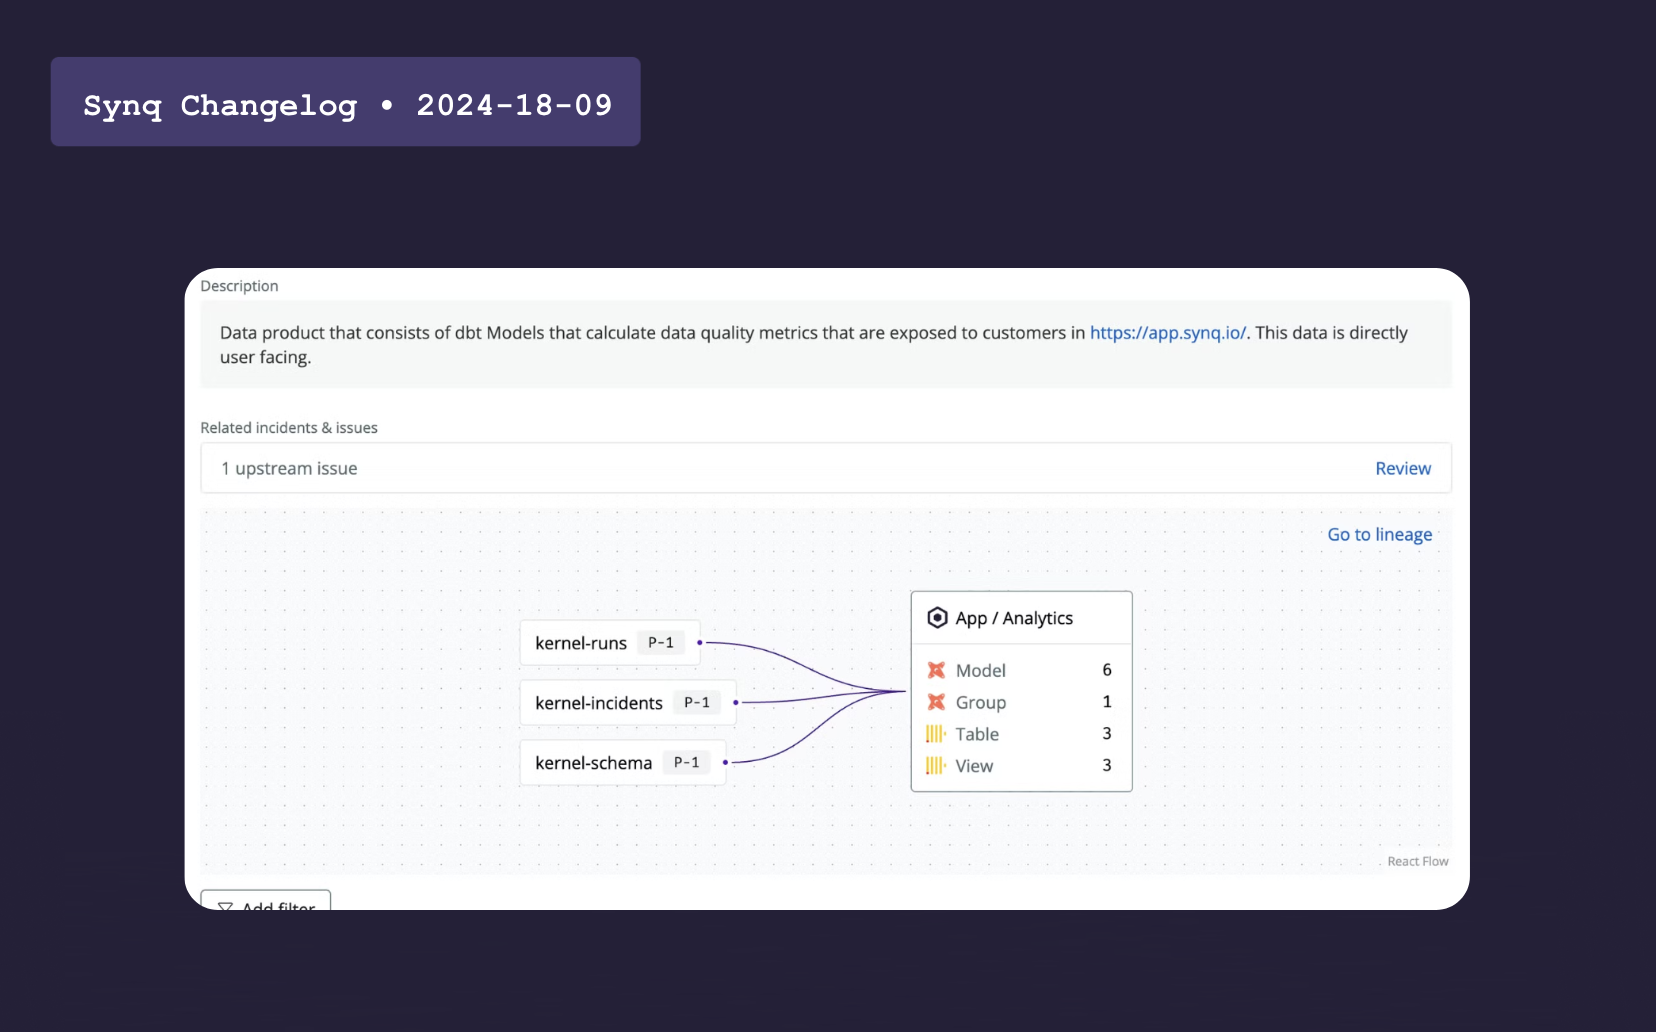The height and width of the screenshot is (1032, 1656).
Task: Click the Group count 1
Action: (1107, 702)
